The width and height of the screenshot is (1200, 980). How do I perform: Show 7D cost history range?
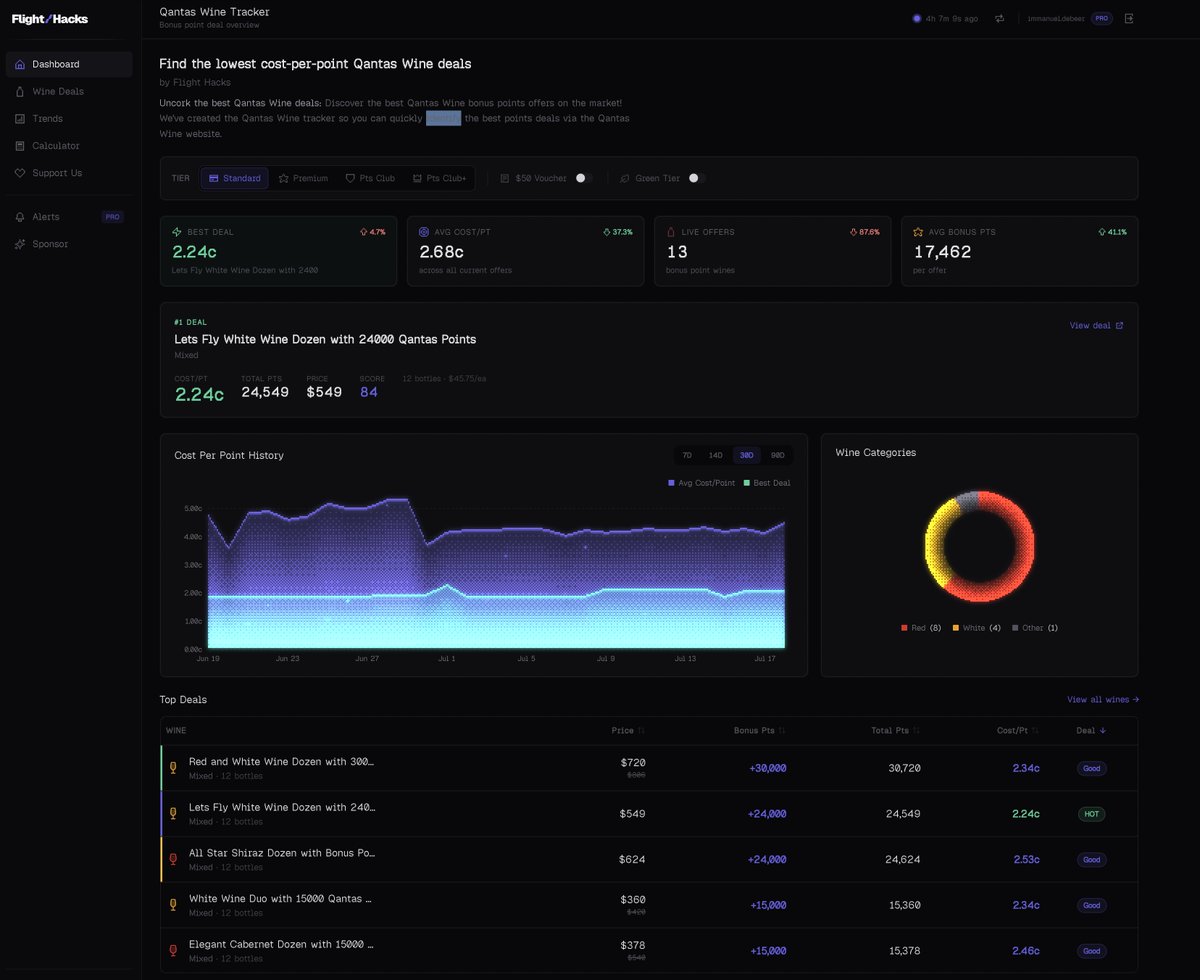click(x=687, y=455)
